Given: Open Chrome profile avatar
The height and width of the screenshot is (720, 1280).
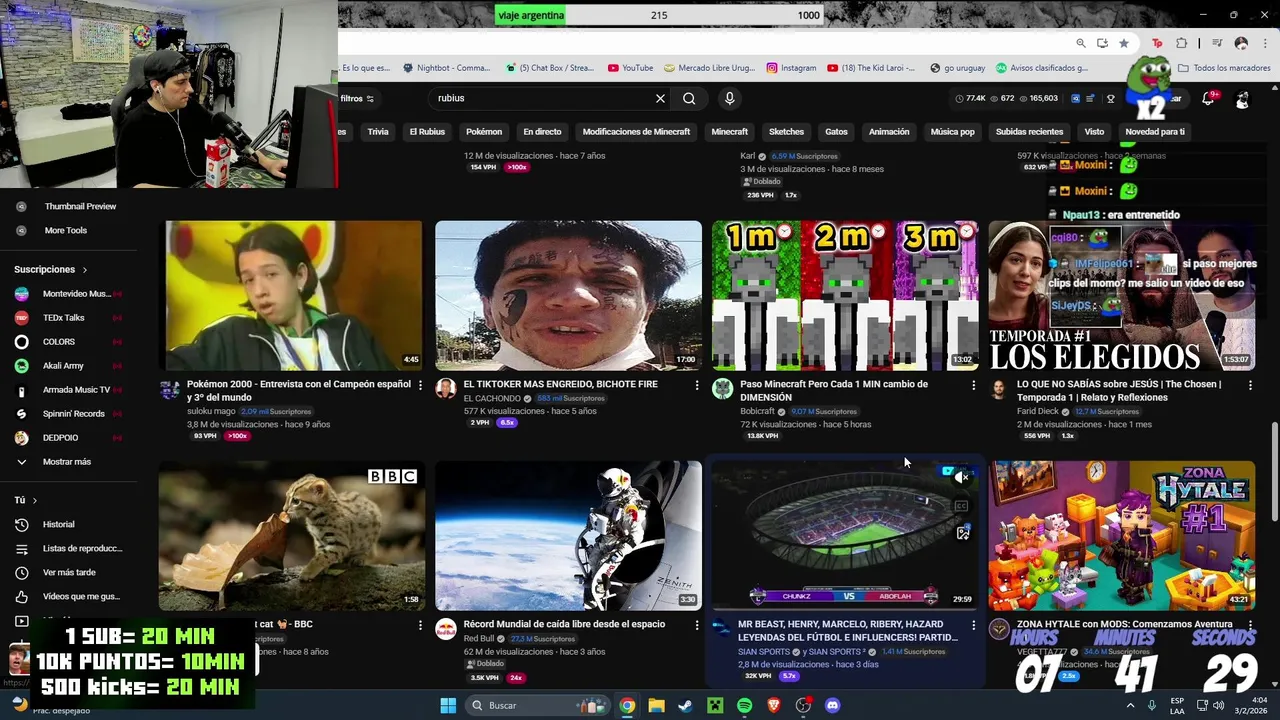Looking at the screenshot, I should pos(1241,43).
